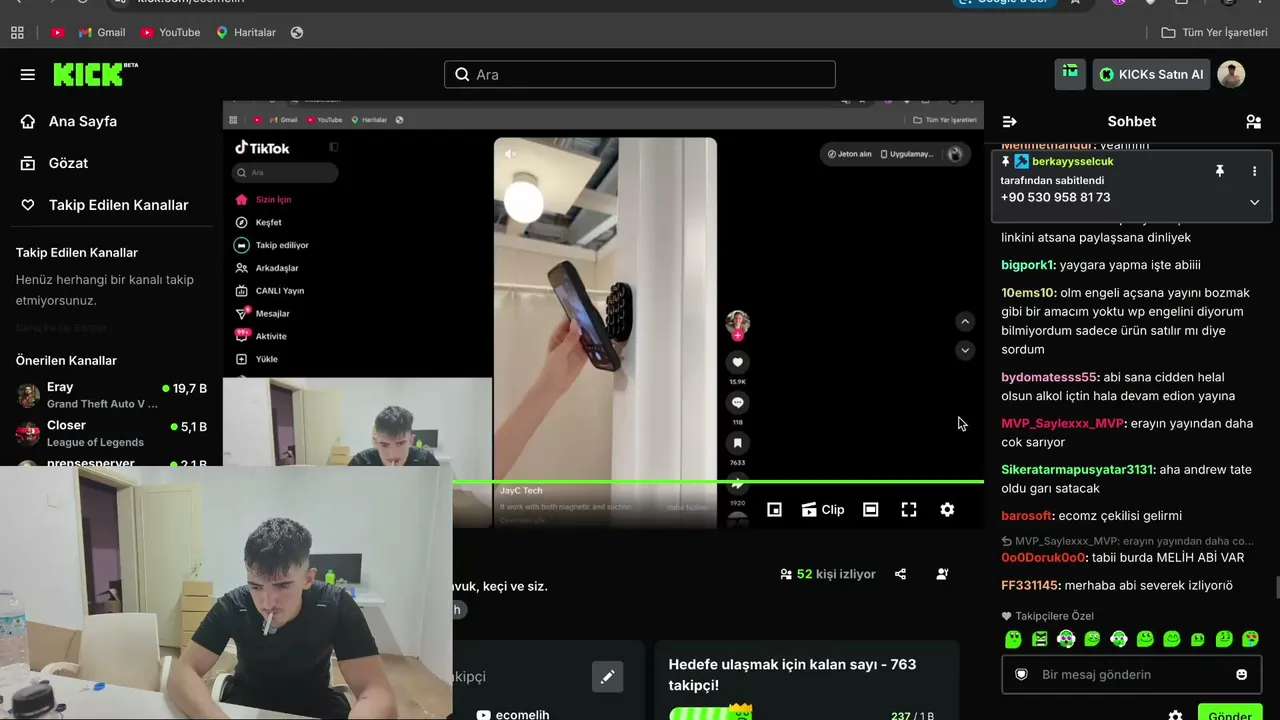Open the Gmail bookmark
The image size is (1280, 720).
101,32
